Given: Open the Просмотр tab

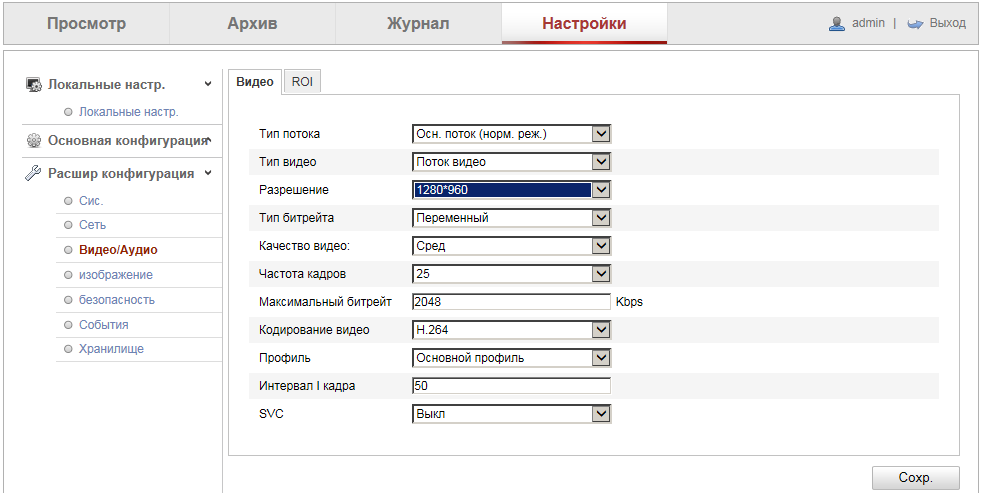Looking at the screenshot, I should (86, 24).
